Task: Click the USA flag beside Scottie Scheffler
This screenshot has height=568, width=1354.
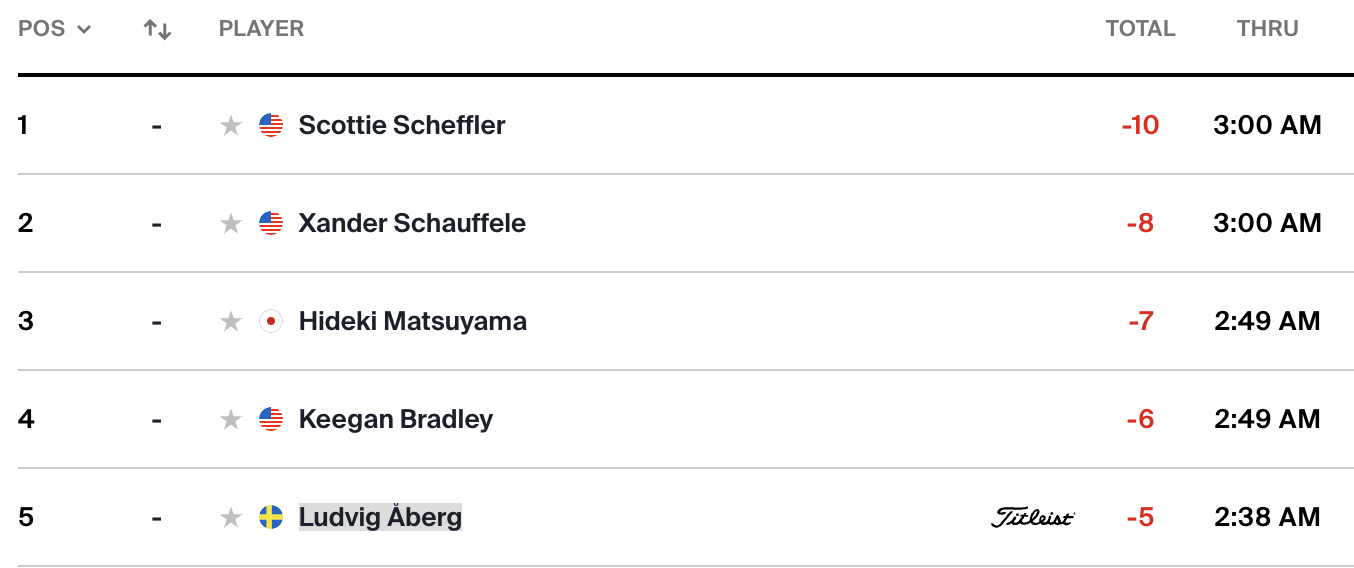Action: click(x=271, y=125)
